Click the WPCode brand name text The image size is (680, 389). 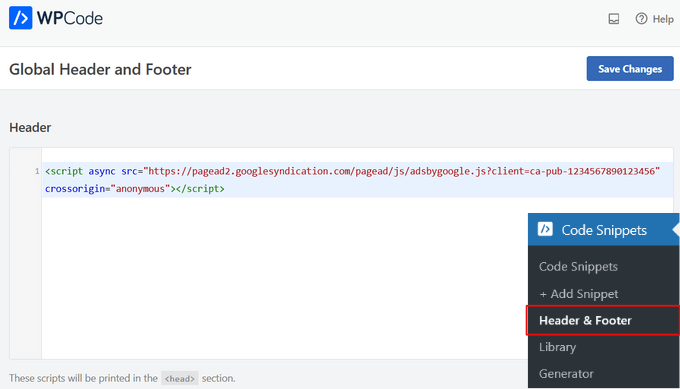point(70,18)
